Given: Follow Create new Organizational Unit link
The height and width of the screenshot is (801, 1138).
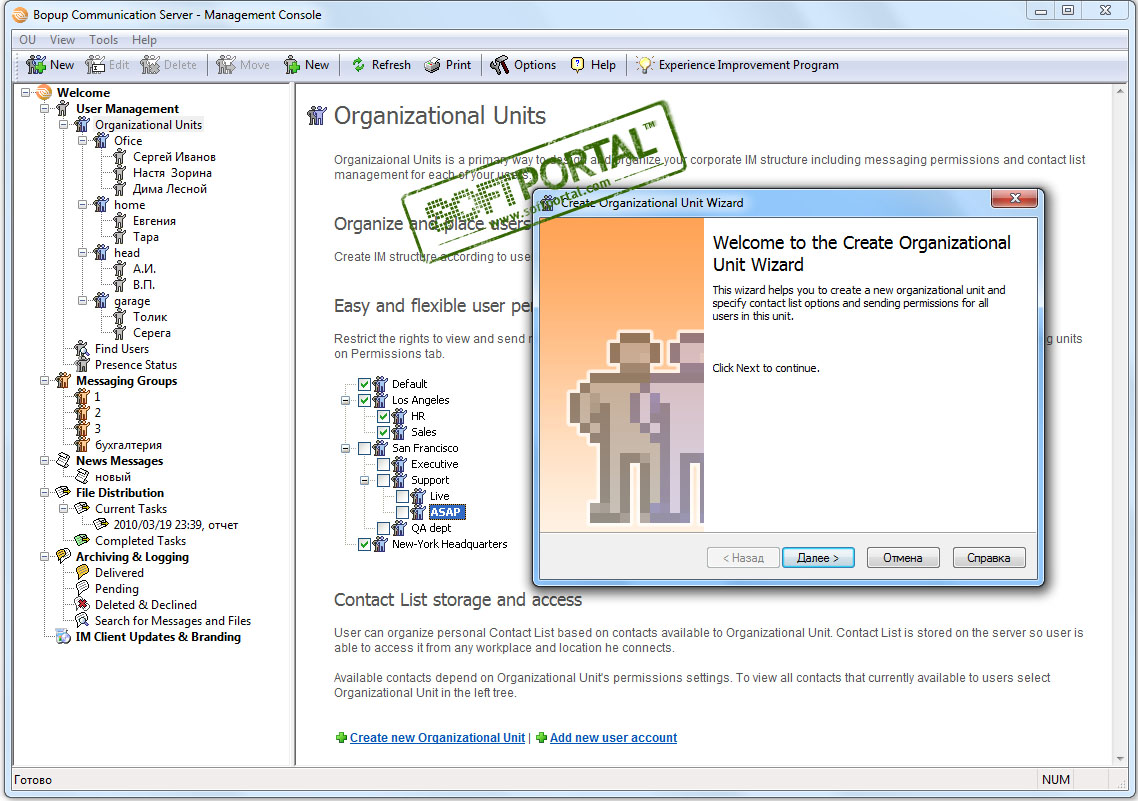Looking at the screenshot, I should point(437,738).
